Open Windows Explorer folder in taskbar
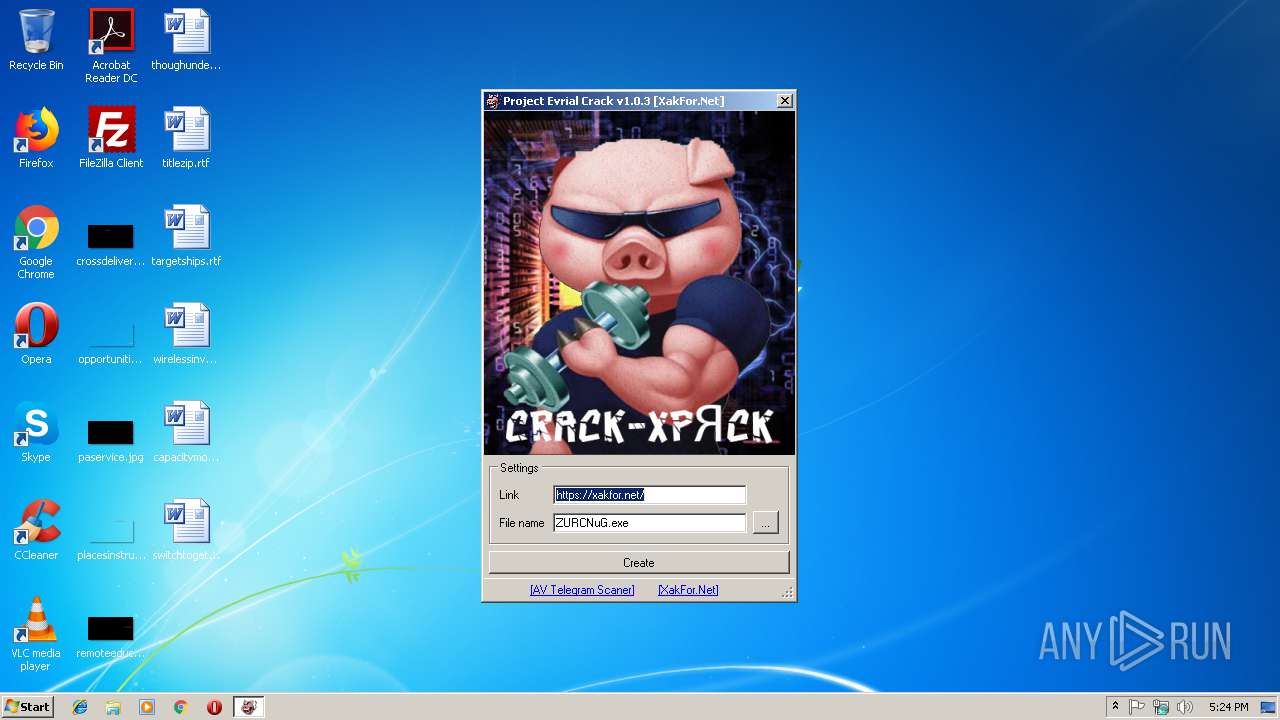 point(113,707)
